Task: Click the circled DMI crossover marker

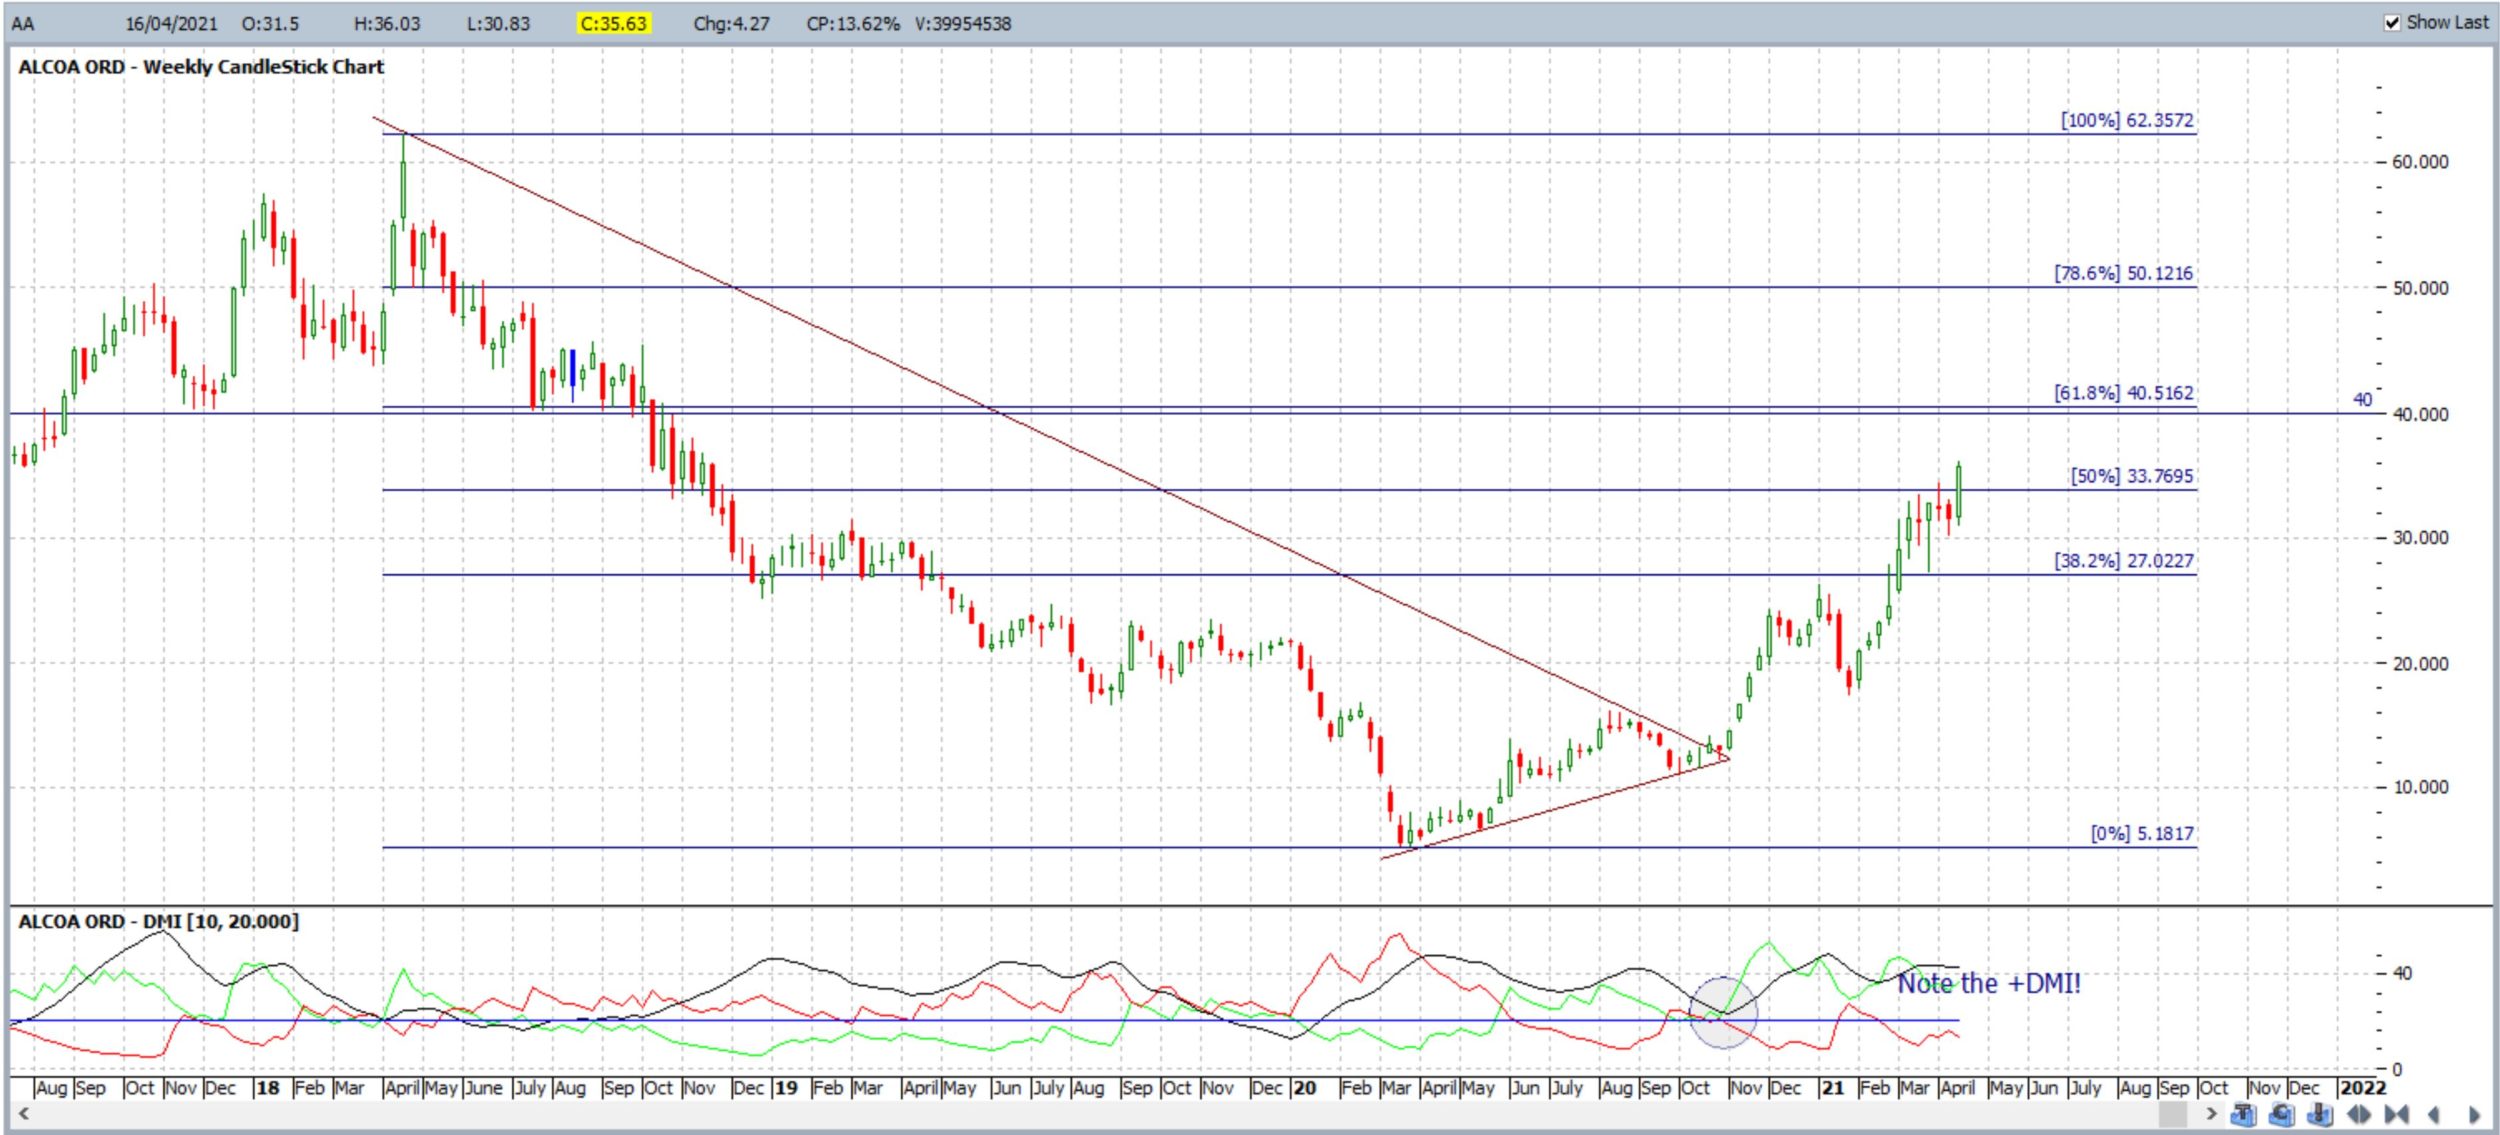Action: click(1723, 1012)
